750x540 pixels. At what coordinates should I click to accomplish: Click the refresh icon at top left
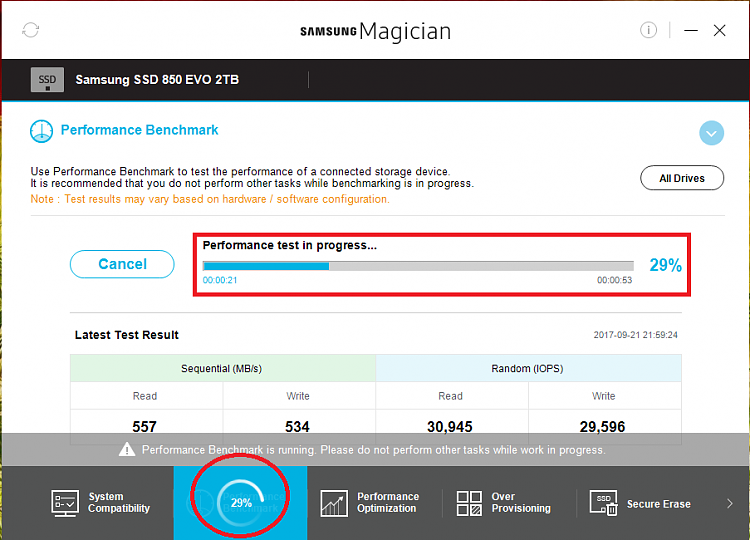tap(31, 30)
